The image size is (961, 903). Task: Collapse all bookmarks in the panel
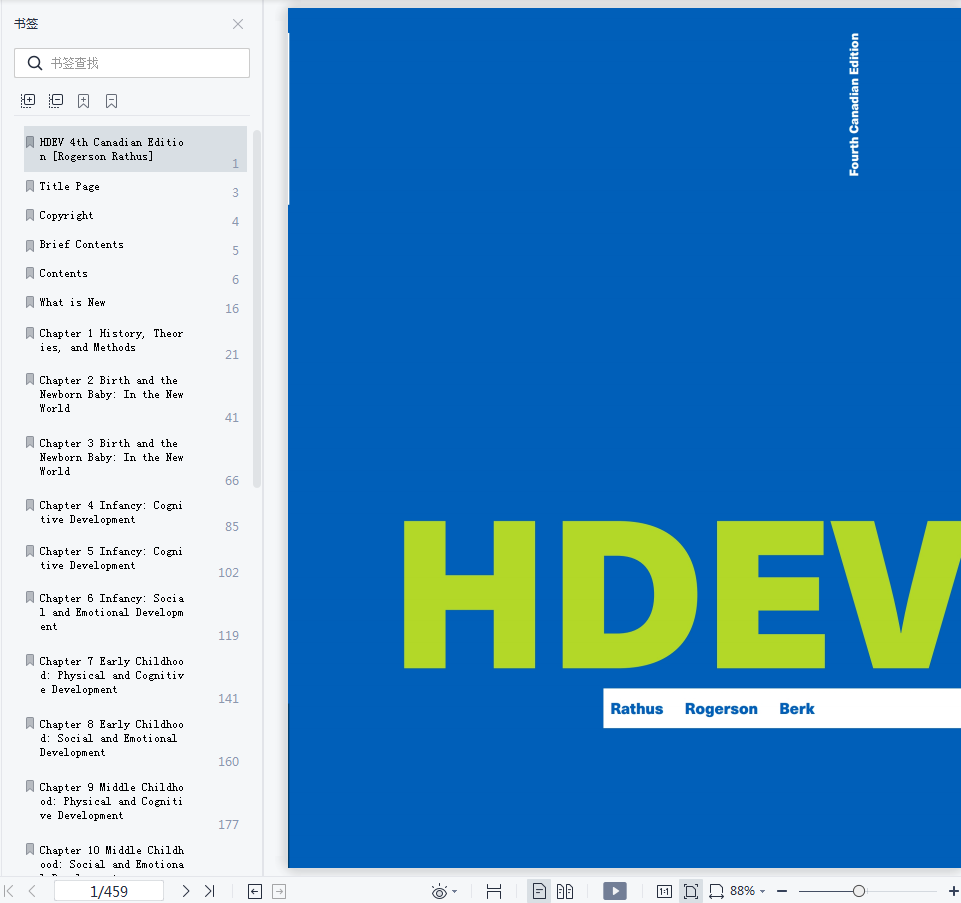[x=56, y=101]
